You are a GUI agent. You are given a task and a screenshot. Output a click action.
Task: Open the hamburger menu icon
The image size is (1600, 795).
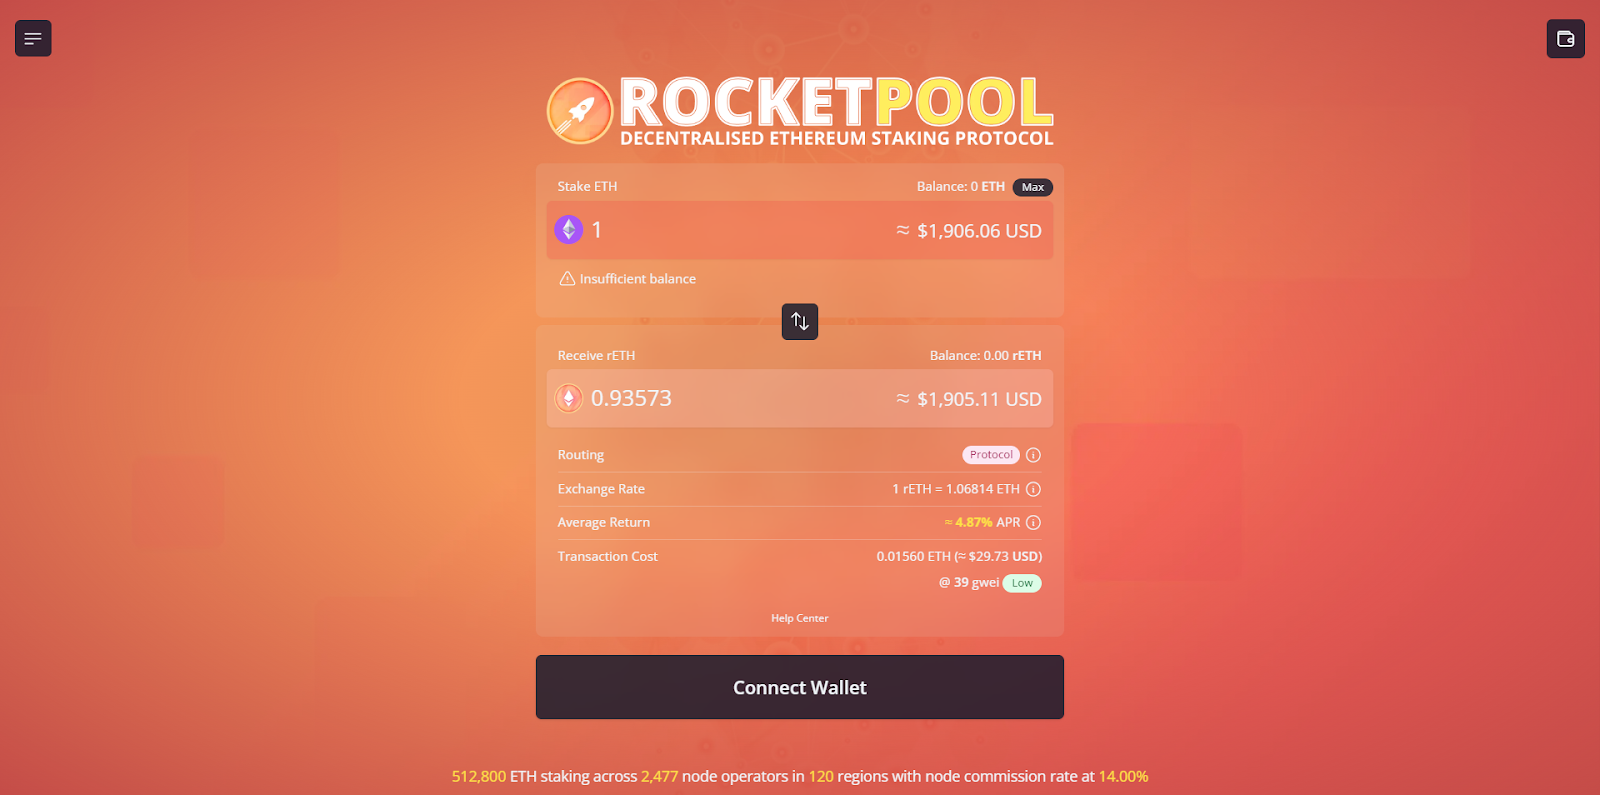pos(33,39)
